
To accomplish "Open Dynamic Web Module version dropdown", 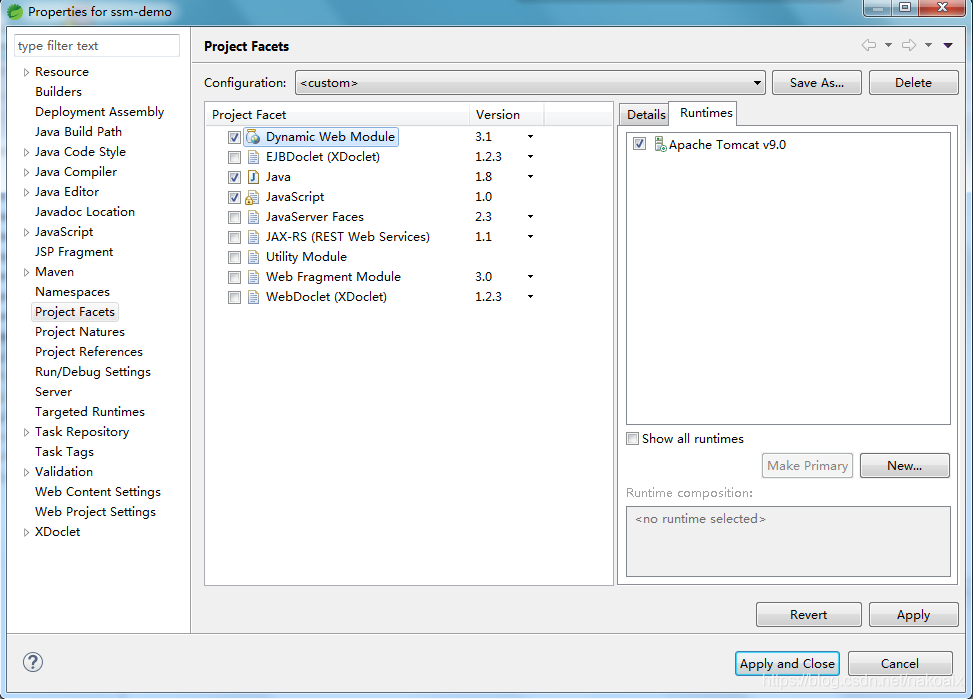I will pos(531,137).
